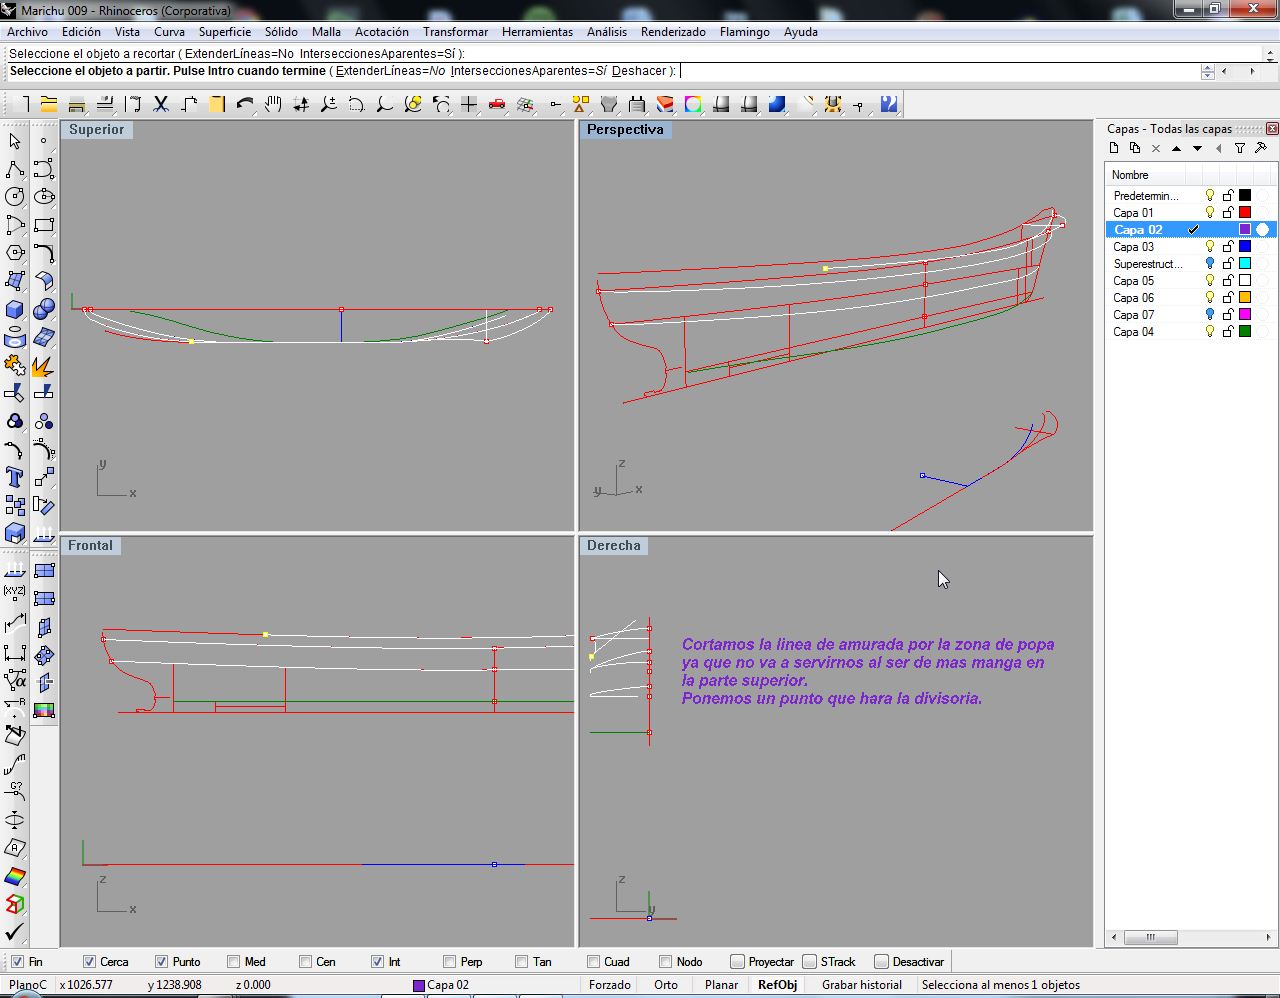Click the orange color swatch of Capa 06
1280x998 pixels.
click(1245, 298)
